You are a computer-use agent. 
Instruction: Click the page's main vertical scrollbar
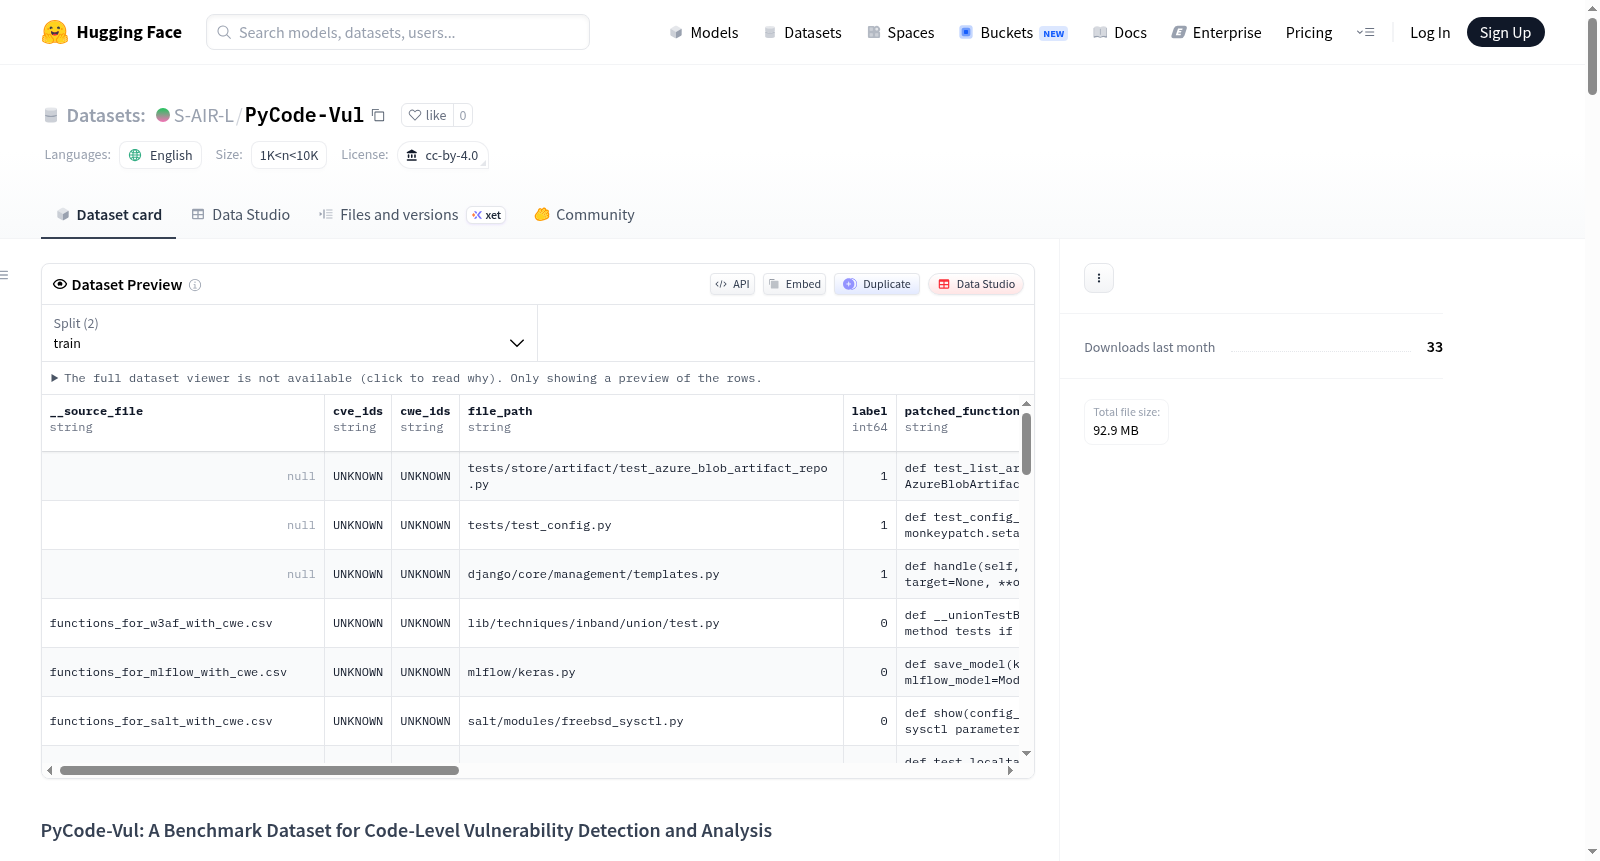1592,55
